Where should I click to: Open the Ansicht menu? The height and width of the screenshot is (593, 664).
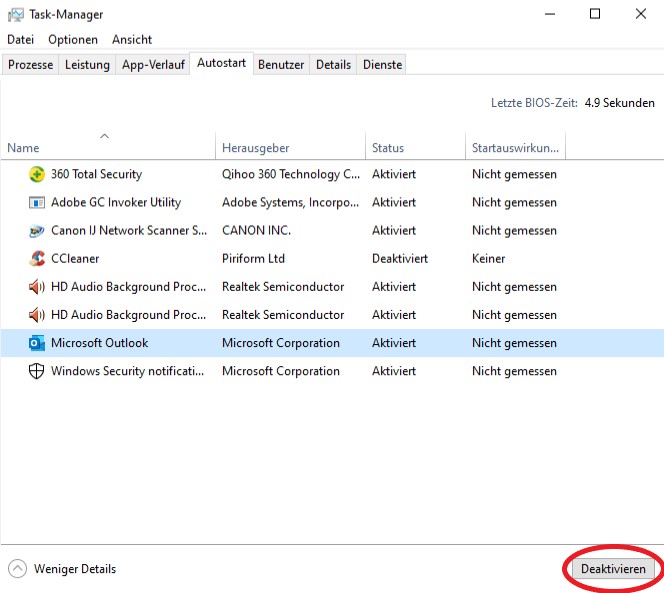(132, 39)
